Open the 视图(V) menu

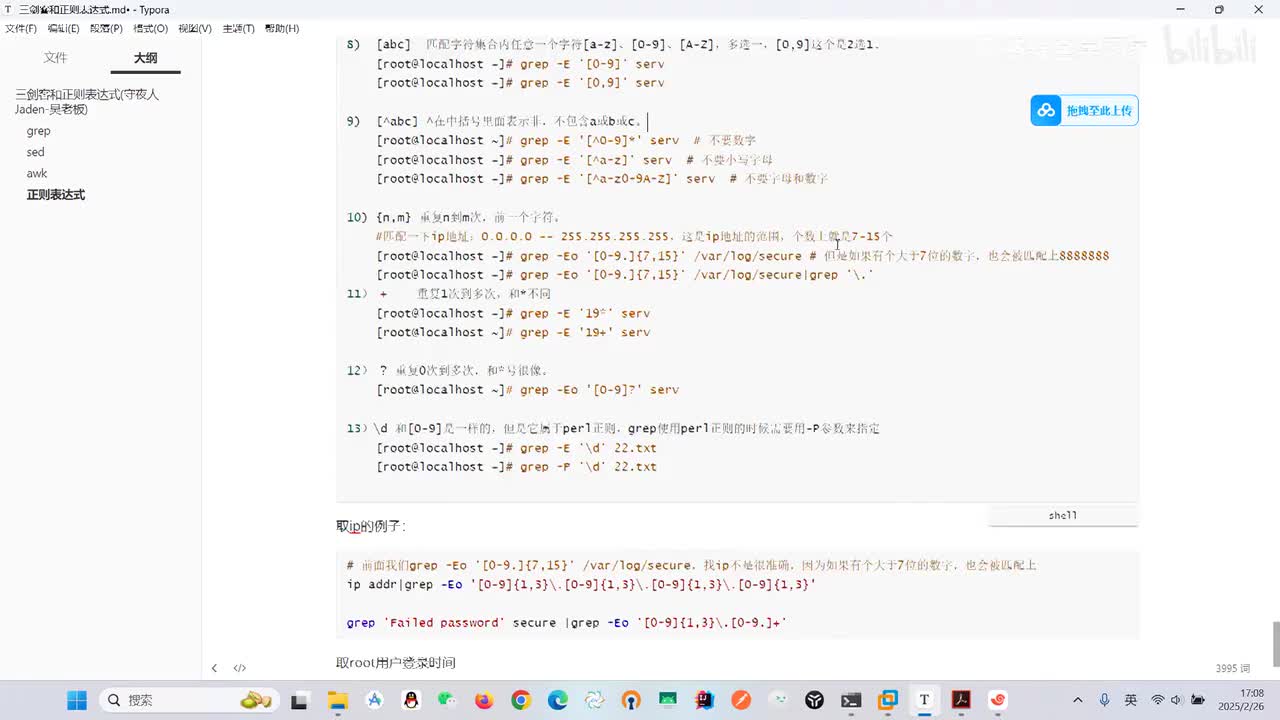pyautogui.click(x=194, y=28)
